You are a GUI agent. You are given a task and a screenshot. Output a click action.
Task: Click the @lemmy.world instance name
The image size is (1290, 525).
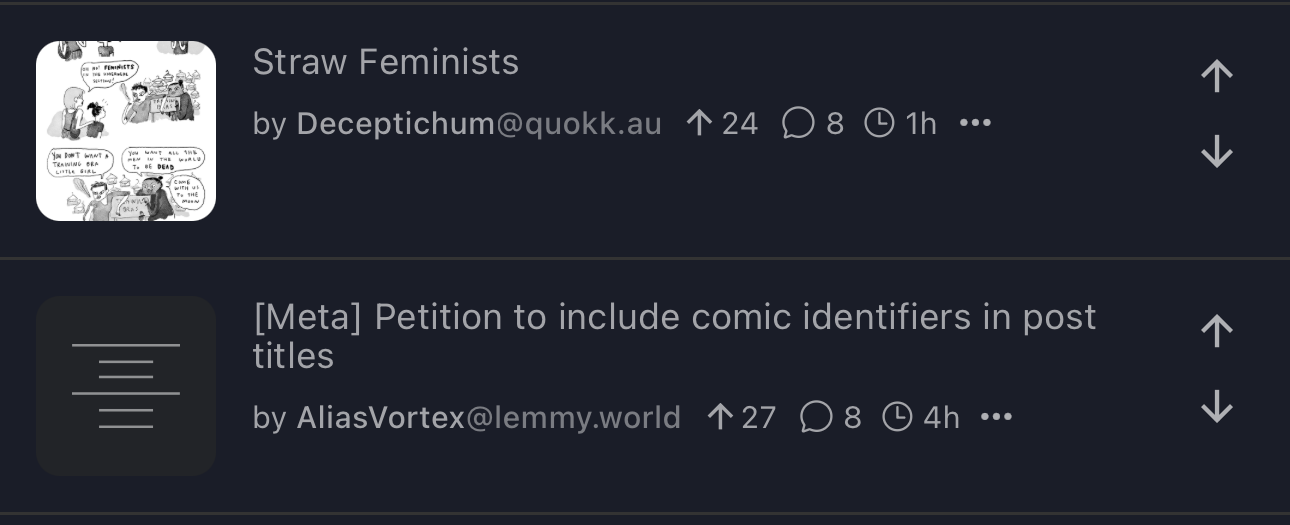573,418
